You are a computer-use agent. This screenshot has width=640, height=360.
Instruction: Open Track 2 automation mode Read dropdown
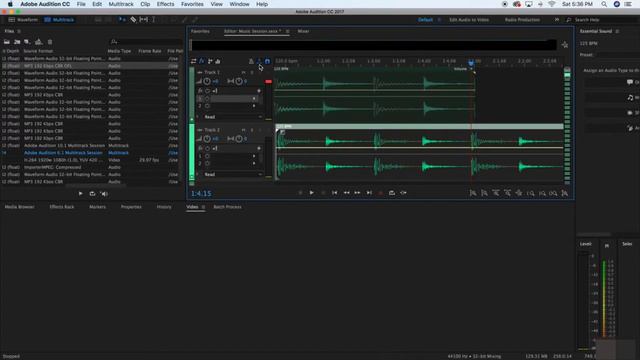(x=233, y=174)
